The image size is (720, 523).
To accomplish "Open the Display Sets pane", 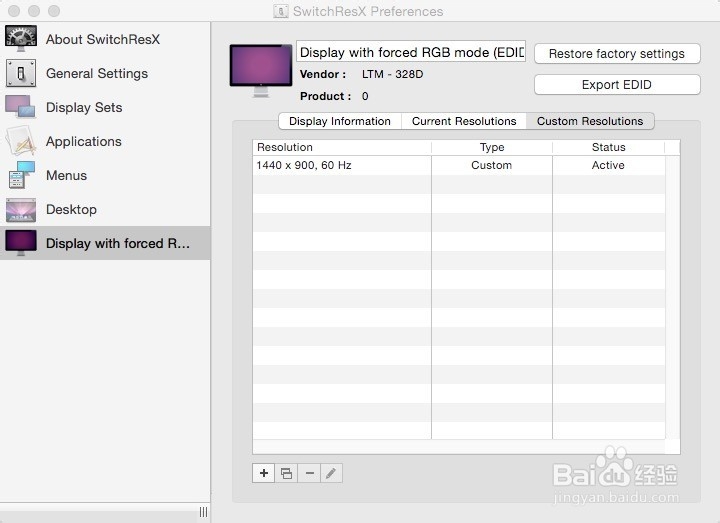I will coord(105,107).
